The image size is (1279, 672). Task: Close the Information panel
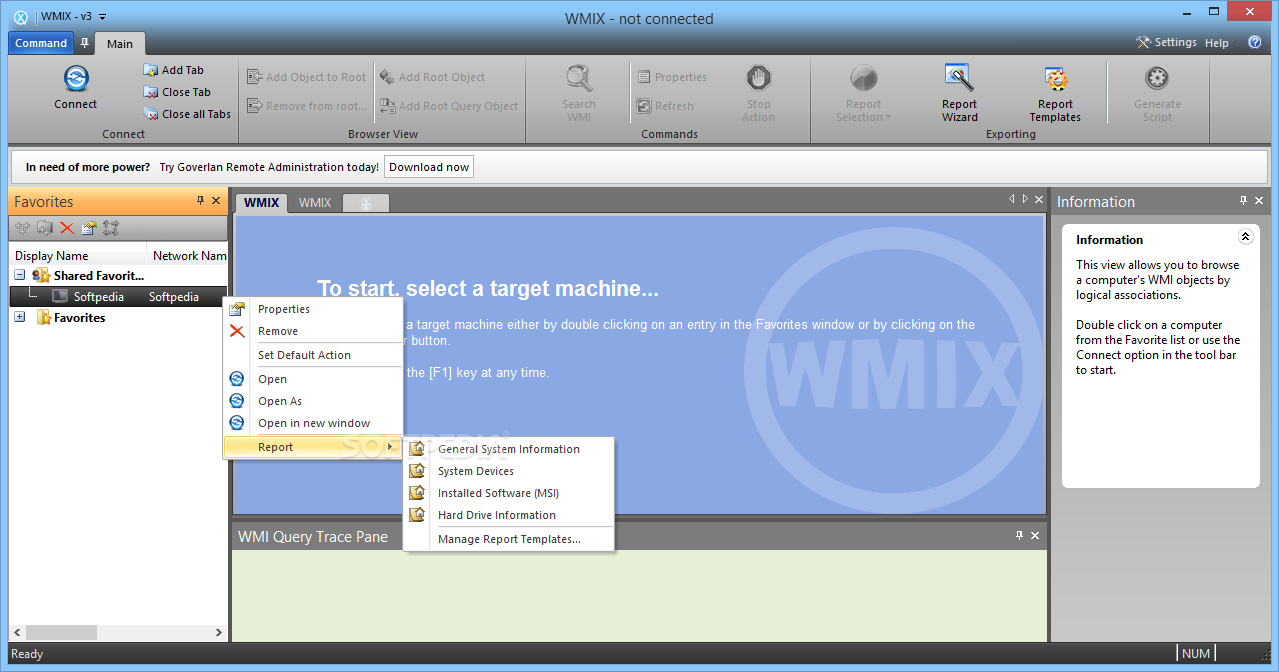tap(1260, 201)
